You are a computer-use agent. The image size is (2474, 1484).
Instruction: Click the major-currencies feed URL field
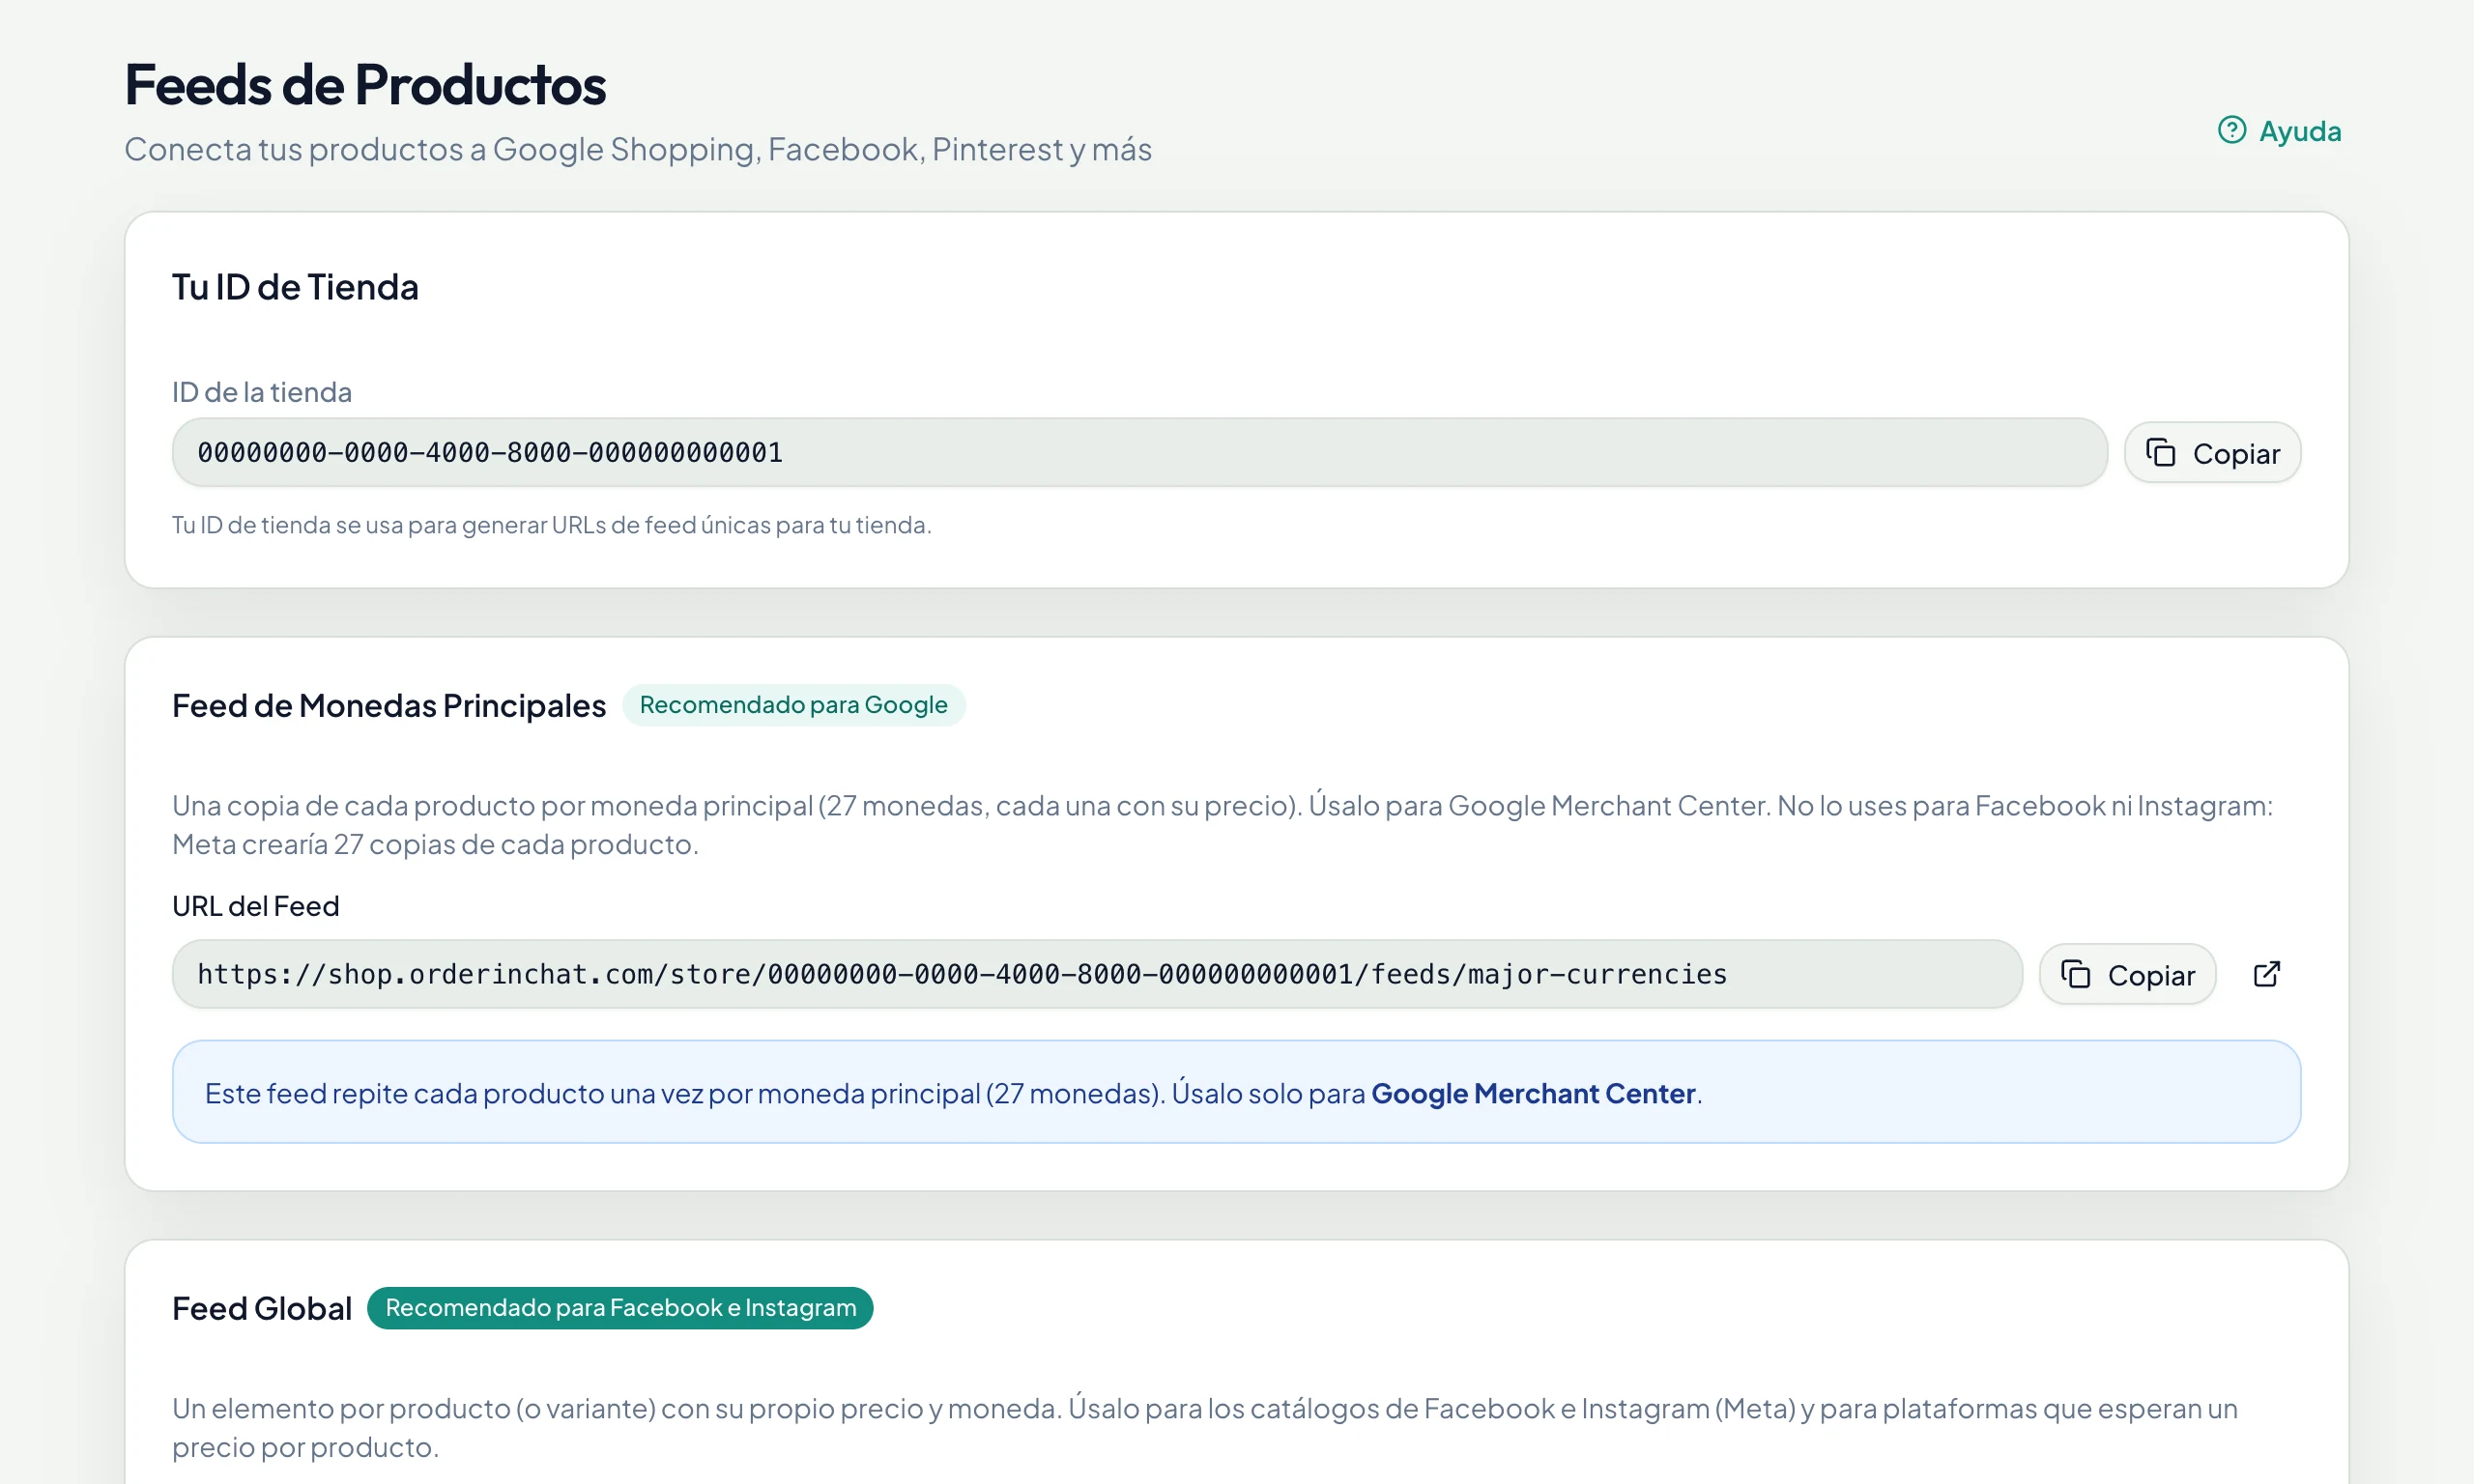(1097, 974)
